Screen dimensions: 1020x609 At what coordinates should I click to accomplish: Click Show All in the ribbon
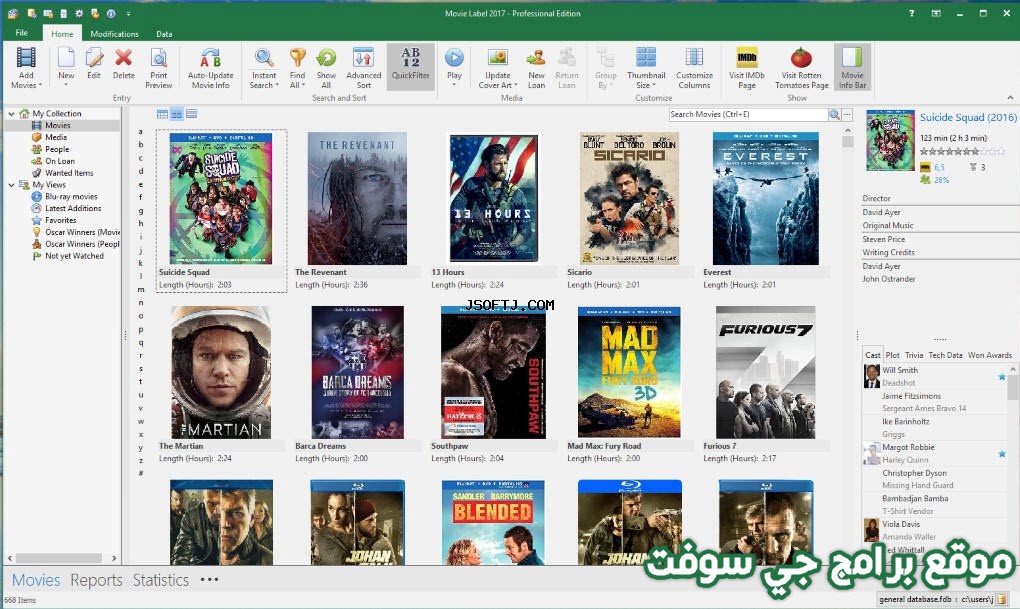tap(326, 68)
